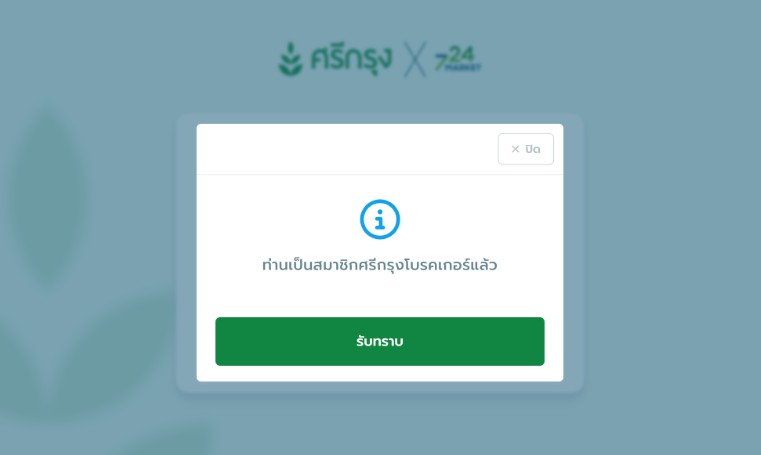Acknowledge with the green รับทราบ button
The width and height of the screenshot is (761, 455).
[380, 341]
